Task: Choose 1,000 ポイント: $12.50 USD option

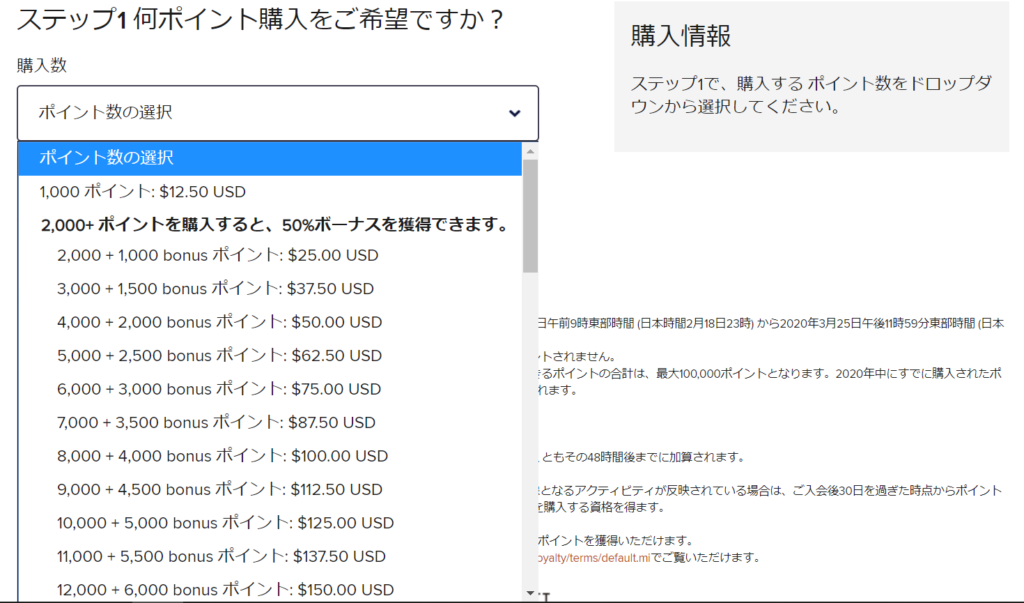Action: (x=142, y=192)
